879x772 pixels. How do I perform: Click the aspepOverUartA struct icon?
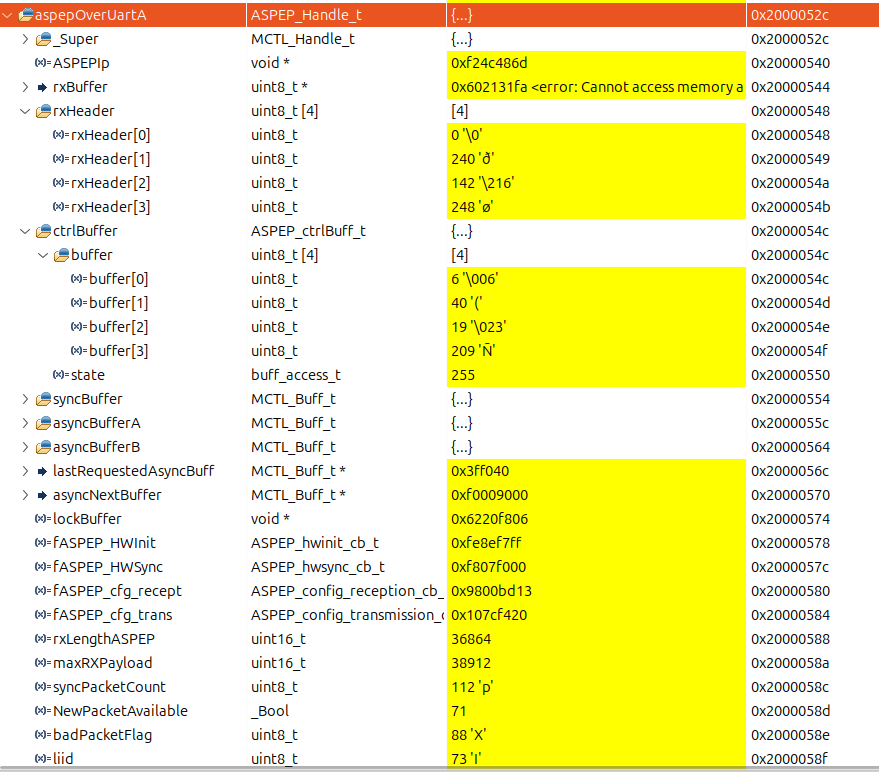(x=25, y=15)
